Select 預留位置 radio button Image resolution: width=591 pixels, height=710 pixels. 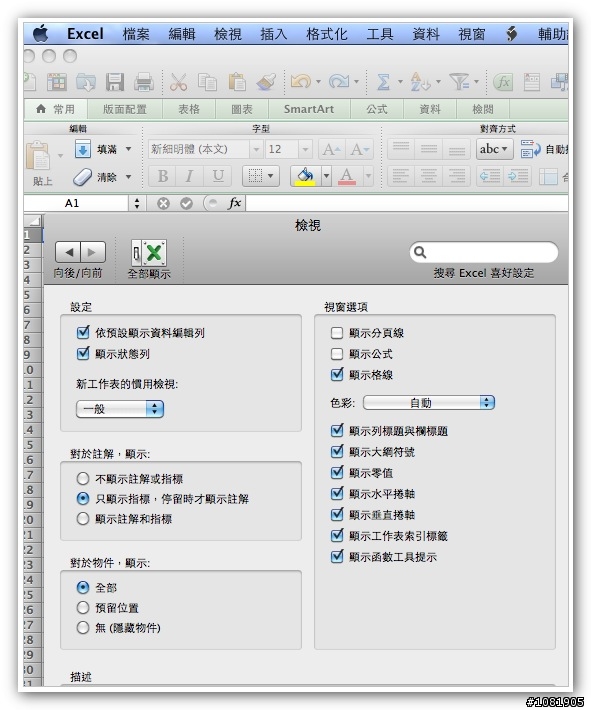pos(83,608)
